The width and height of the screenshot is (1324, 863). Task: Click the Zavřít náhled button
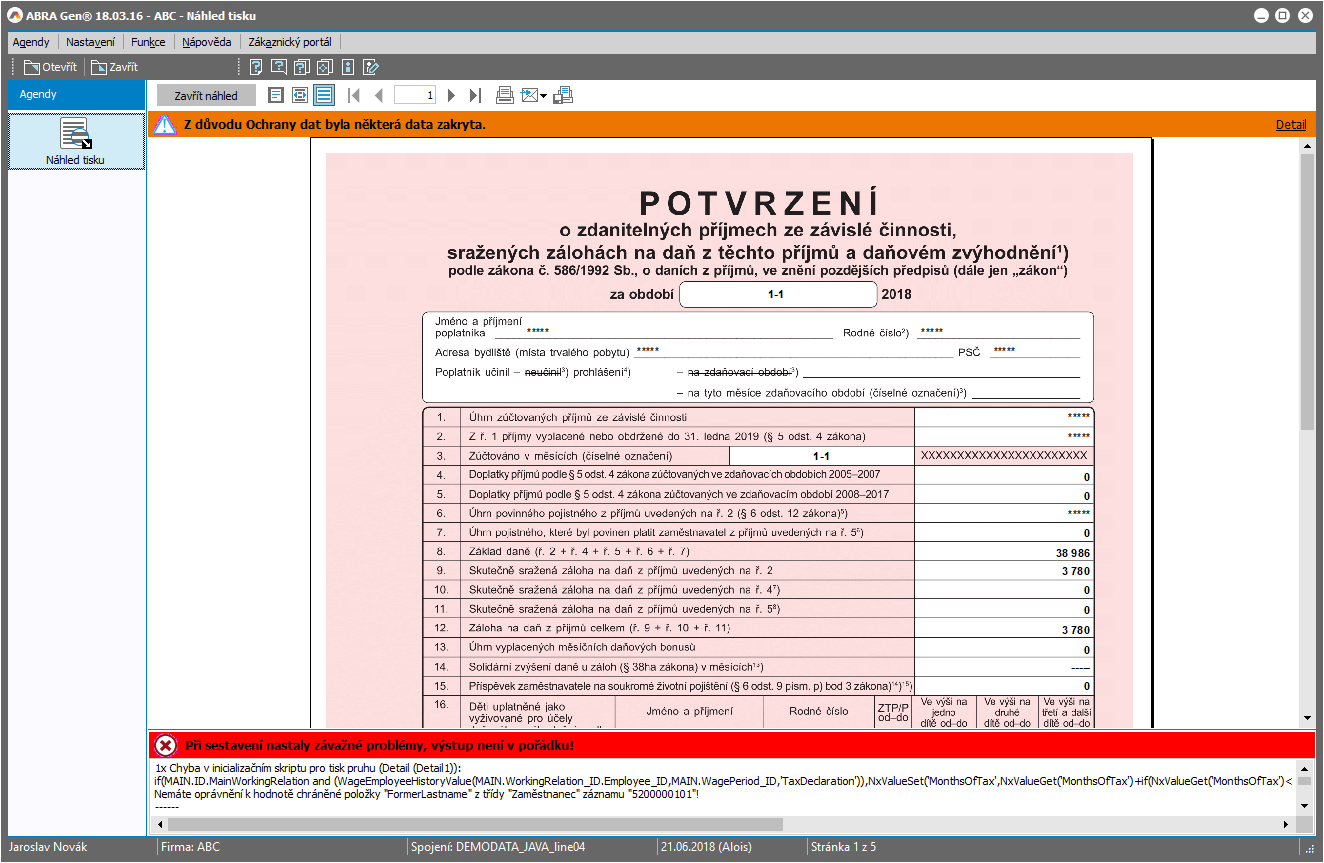(x=206, y=96)
